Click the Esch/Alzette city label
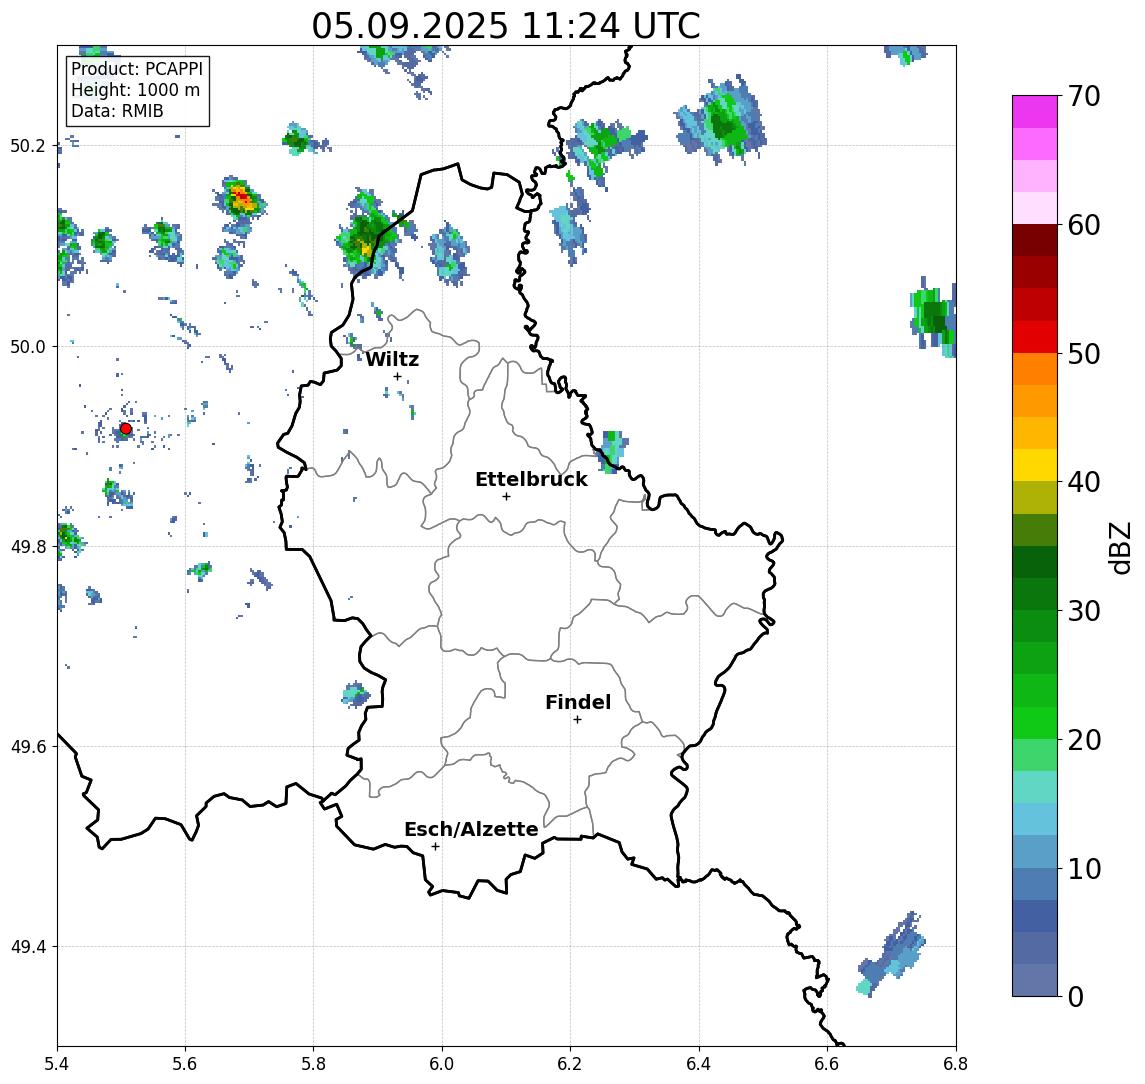1145x1084 pixels. tap(471, 829)
